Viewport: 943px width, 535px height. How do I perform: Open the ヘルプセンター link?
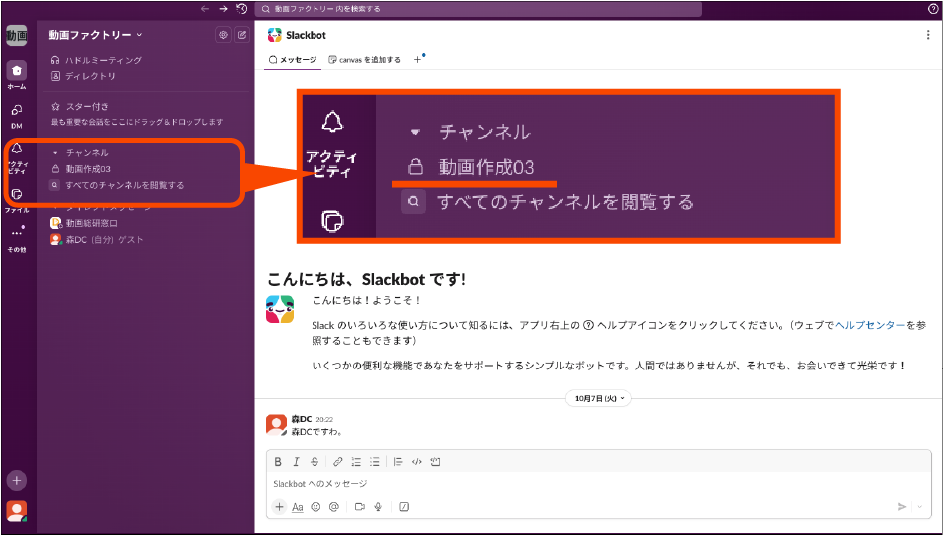(870, 325)
